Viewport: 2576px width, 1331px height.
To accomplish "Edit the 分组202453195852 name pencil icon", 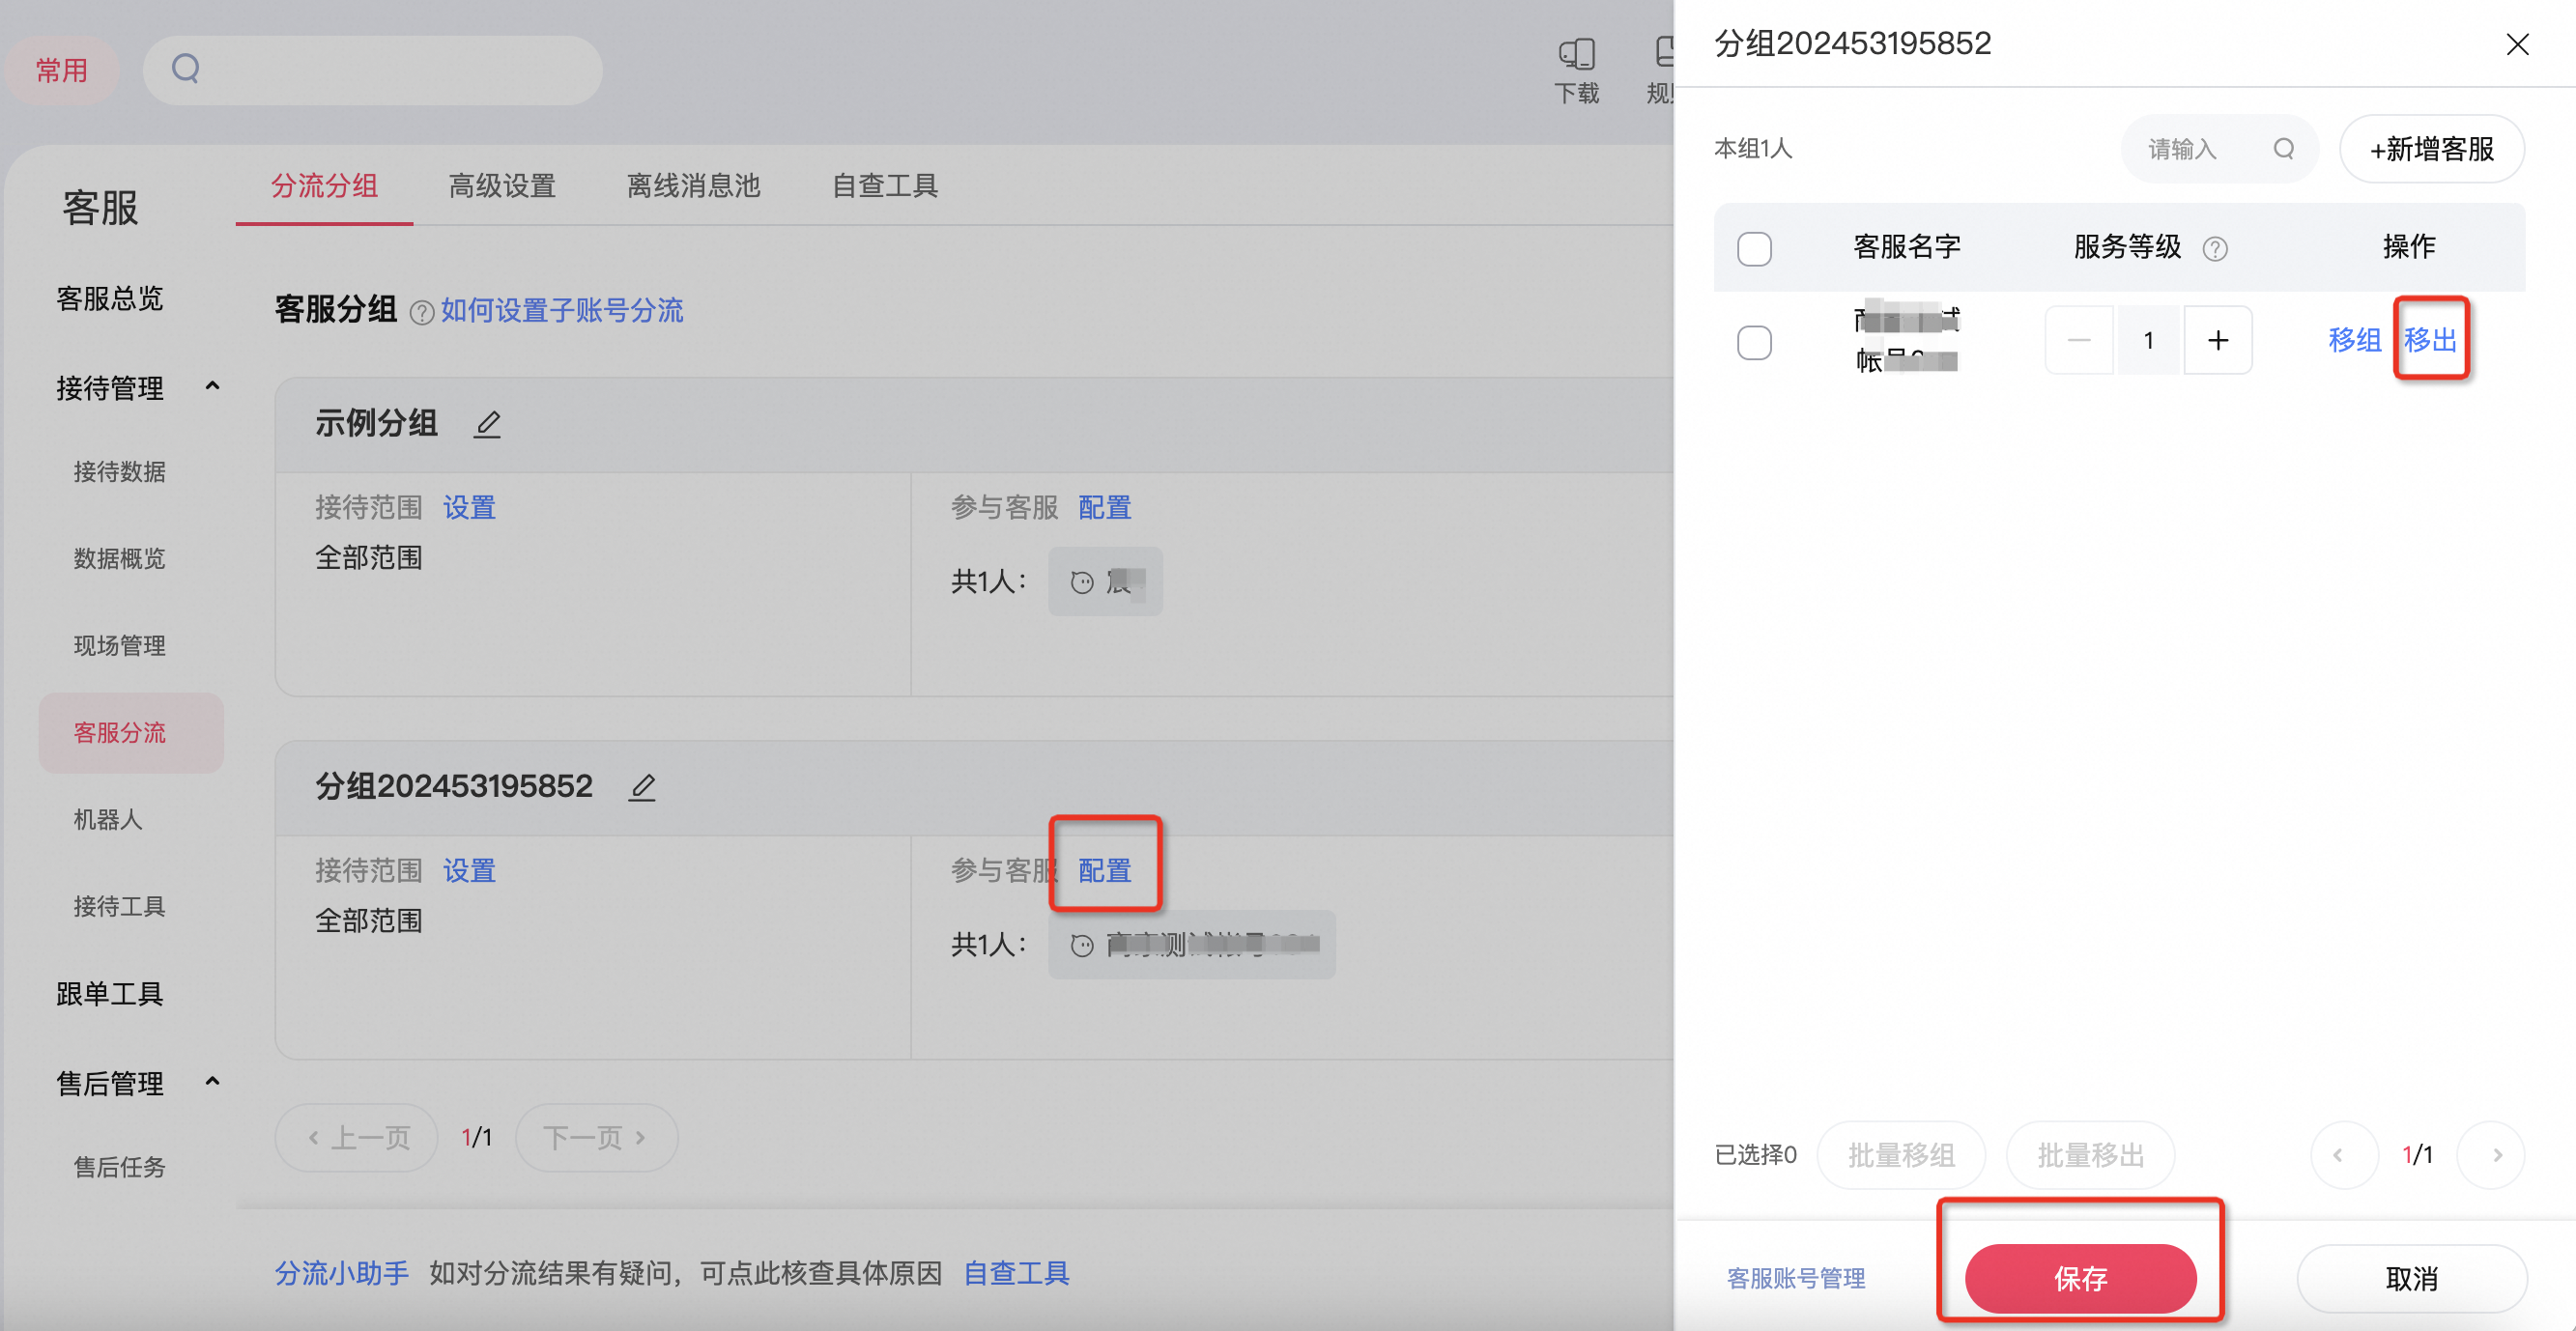I will click(x=642, y=787).
